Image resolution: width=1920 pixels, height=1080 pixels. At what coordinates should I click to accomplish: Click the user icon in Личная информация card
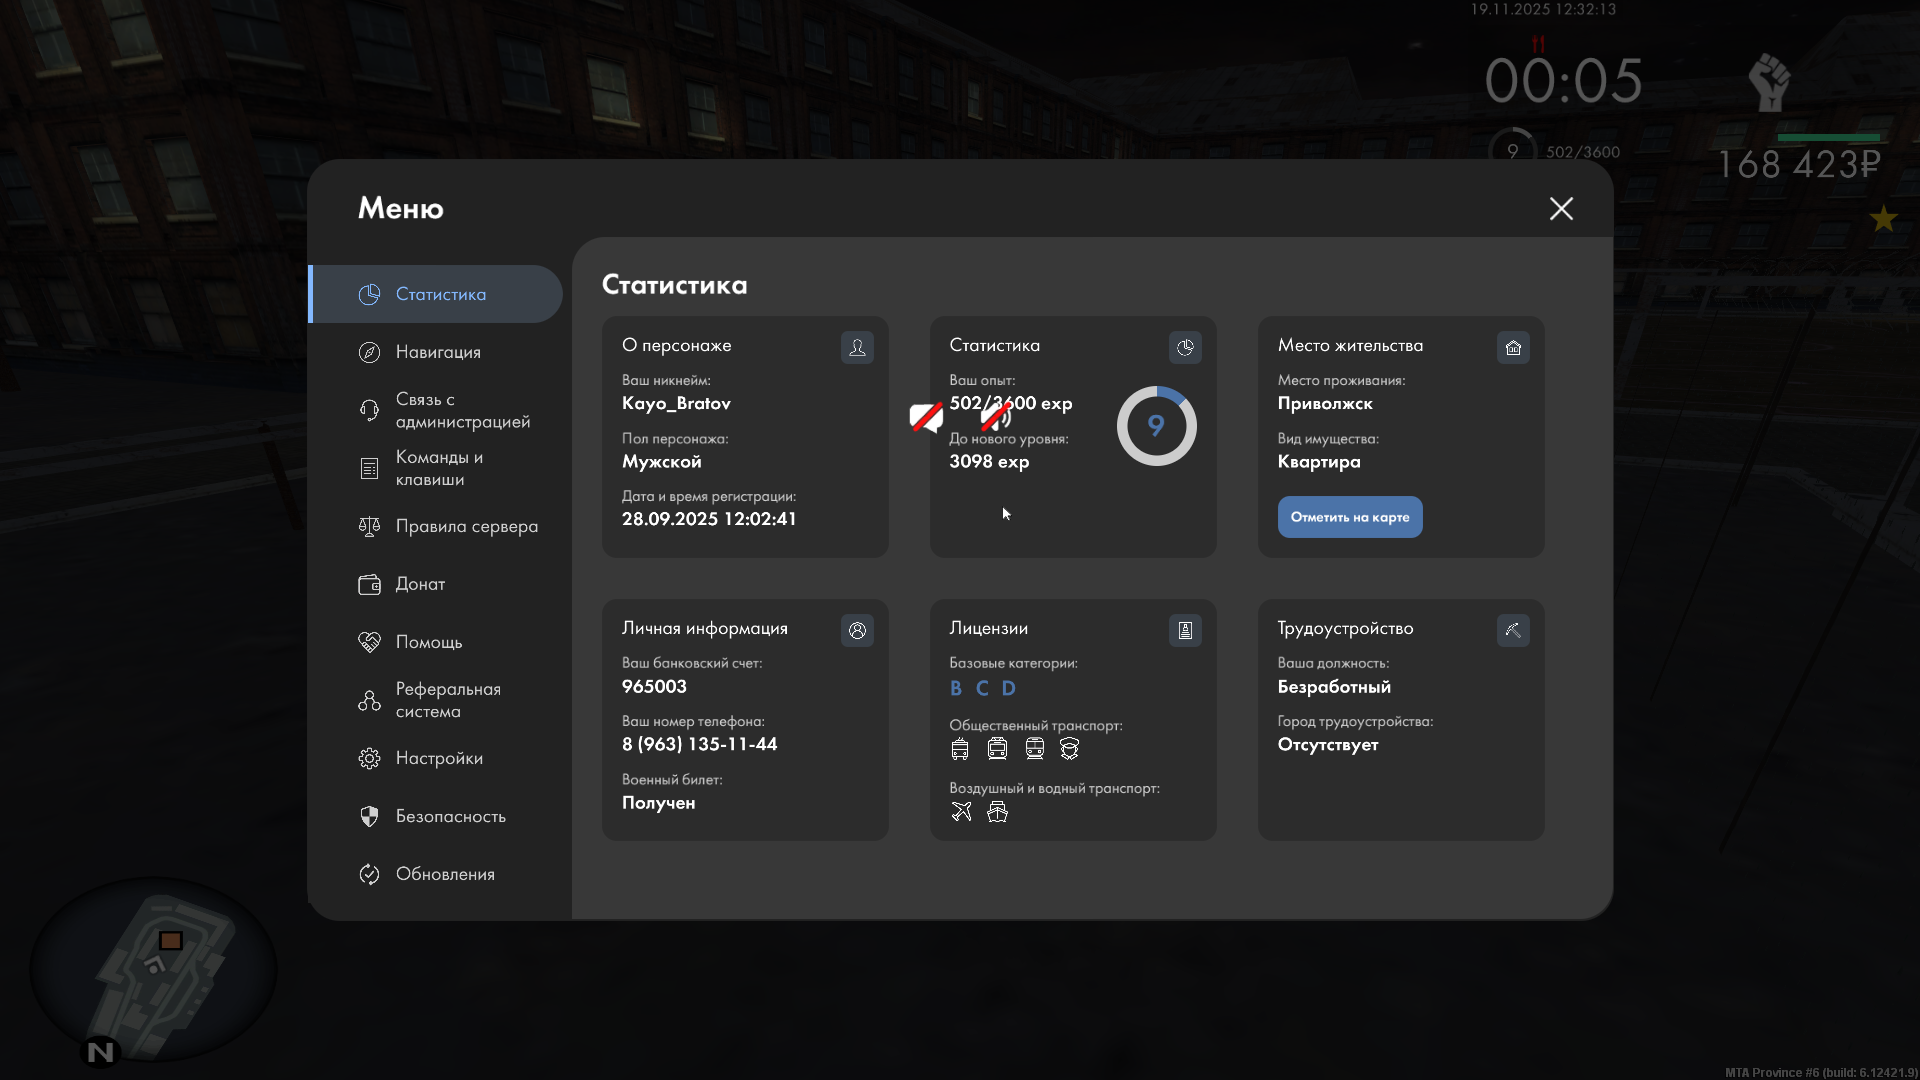857,630
